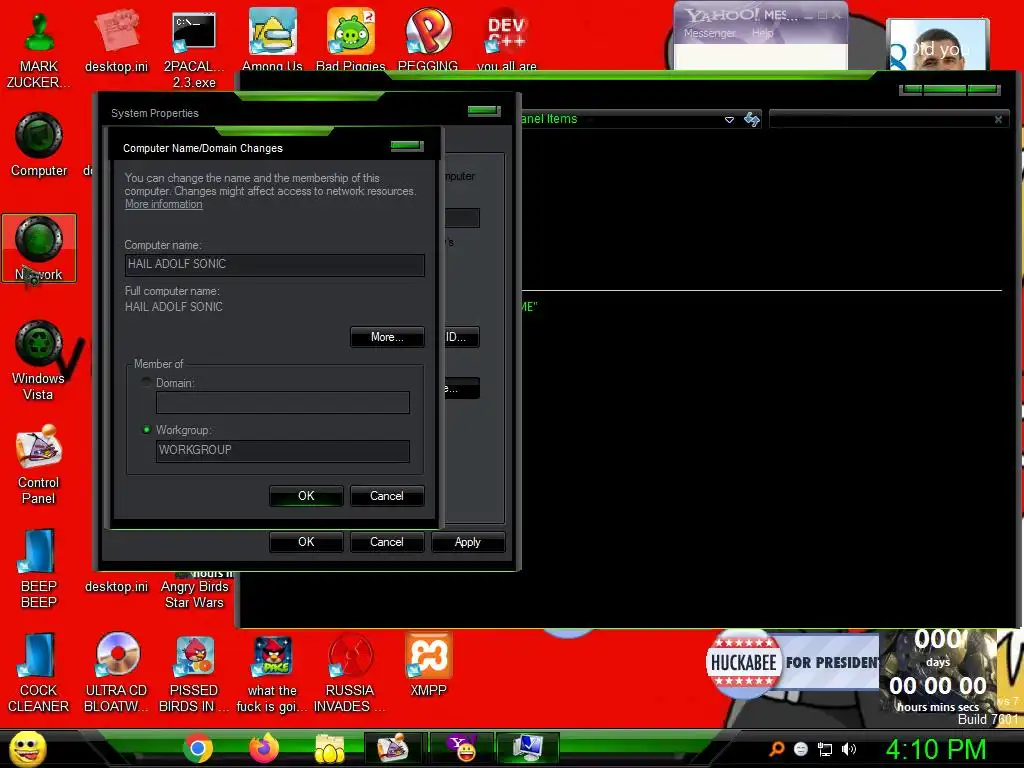Open the Windows Vista recycle bin icon
This screenshot has height=768, width=1024.
pyautogui.click(x=39, y=360)
